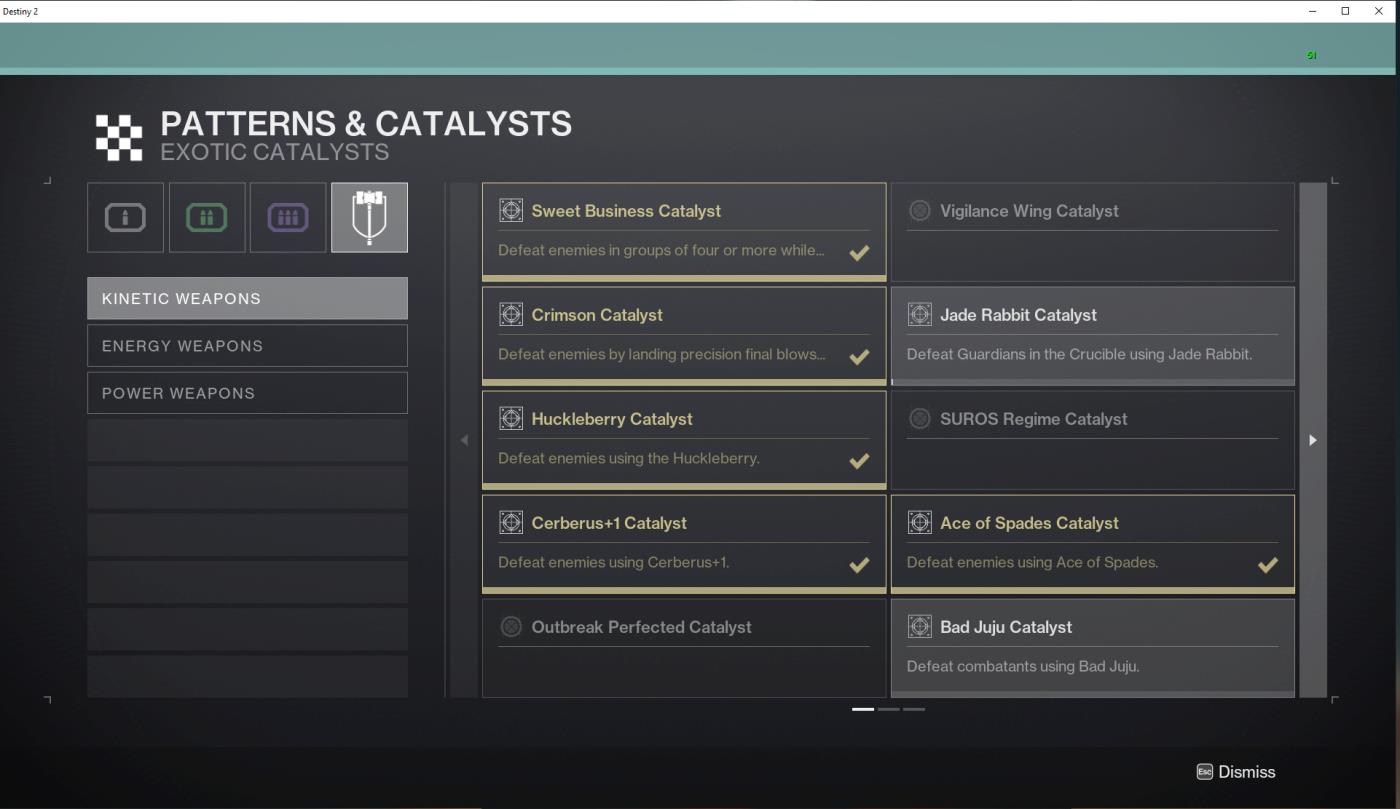
Task: Go to the next page using right arrow
Action: 1313,440
